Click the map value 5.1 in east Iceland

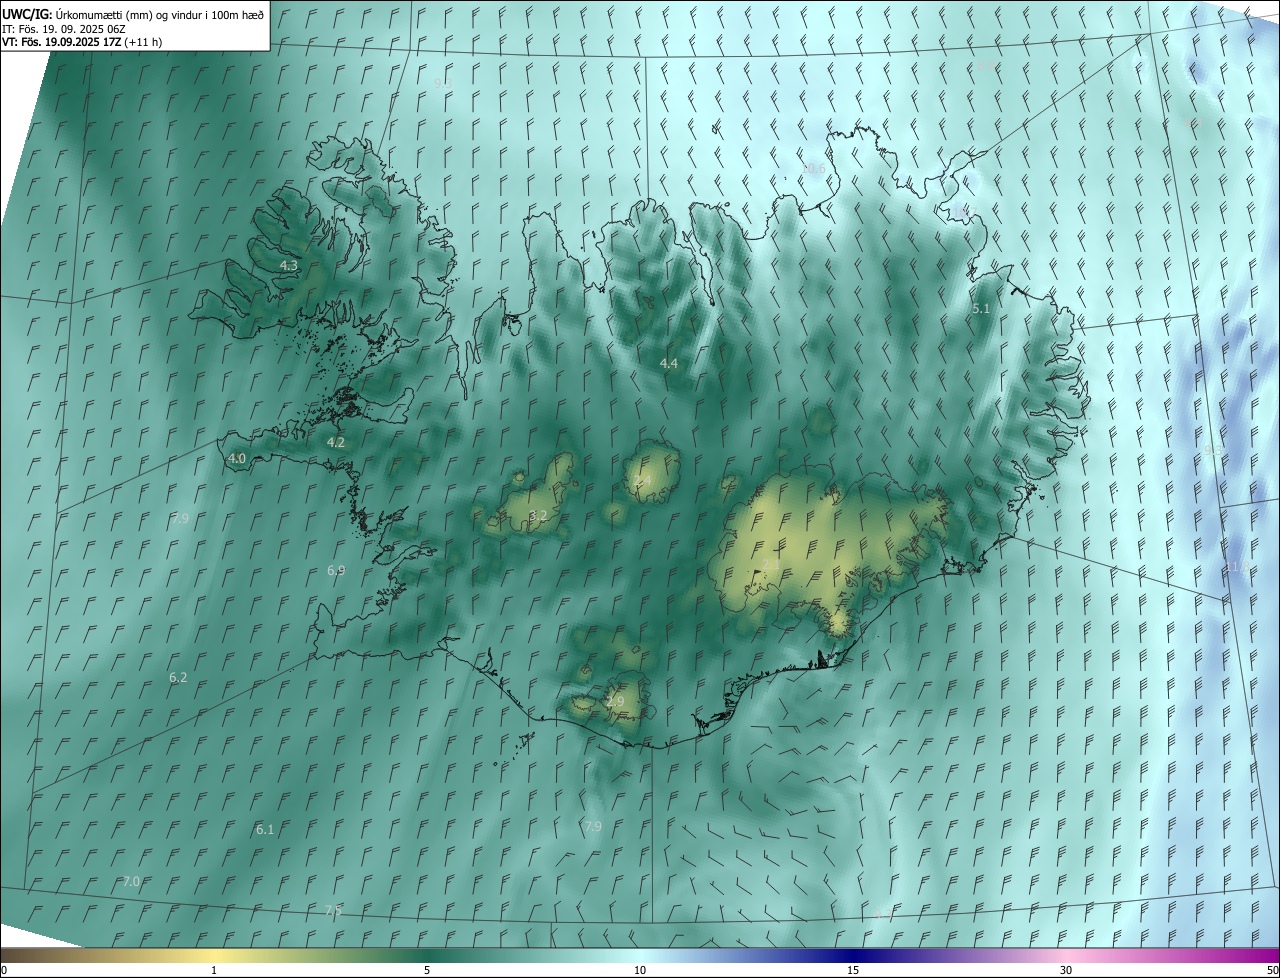981,310
